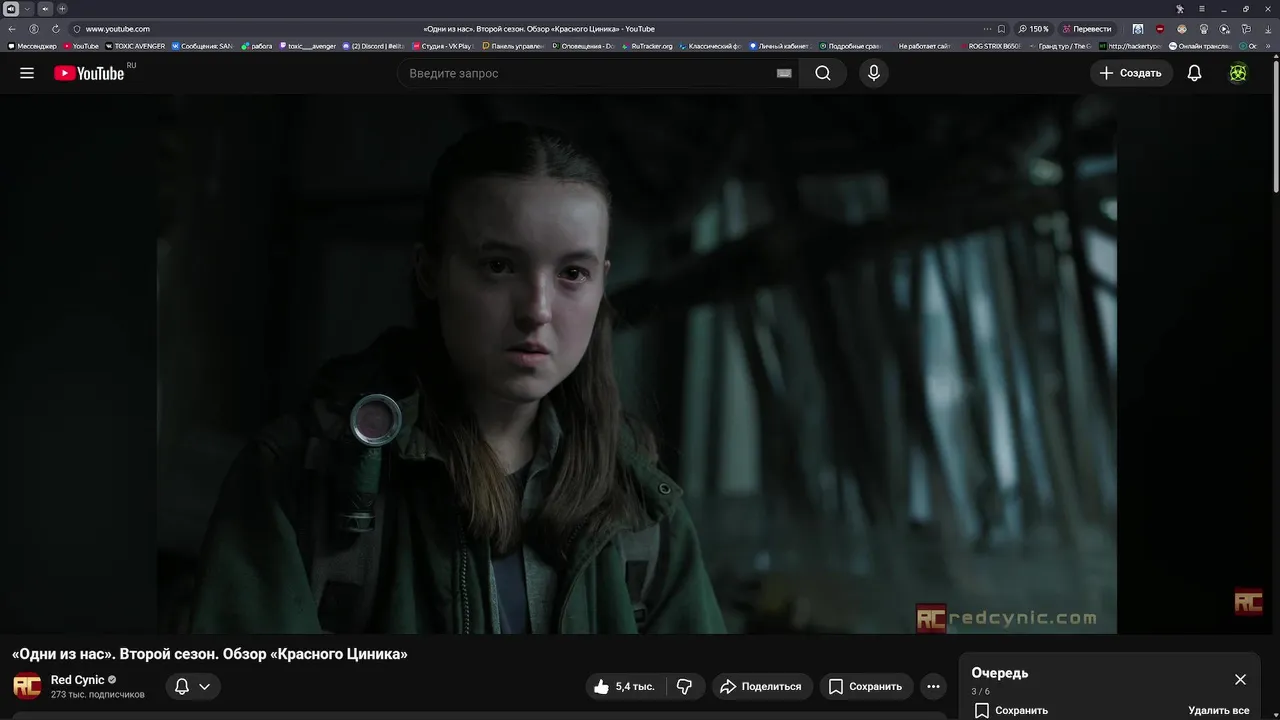Screen dimensions: 1280x720
Task: Click Перевести to translate the page
Action: tap(1087, 29)
